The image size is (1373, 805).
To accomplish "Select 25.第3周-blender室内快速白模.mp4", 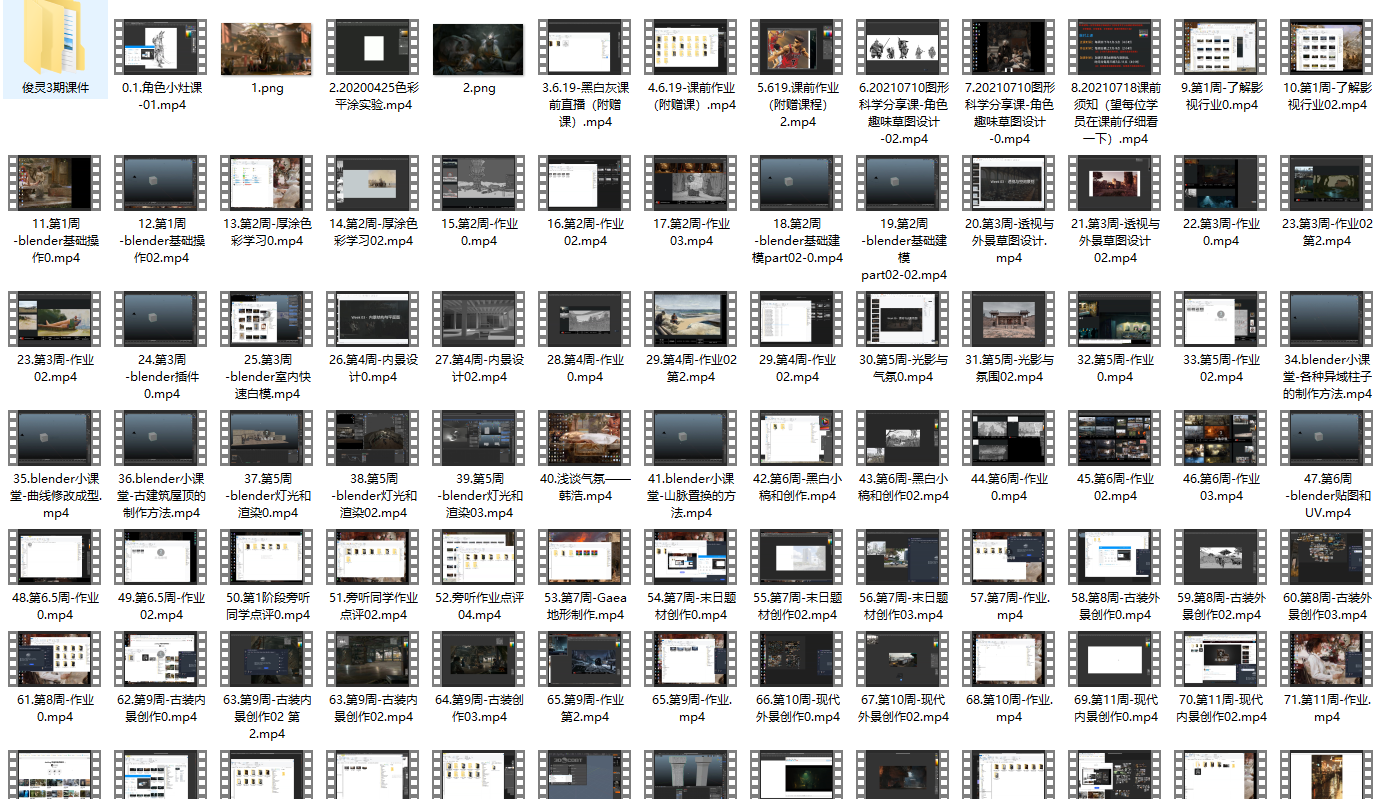I will [266, 320].
